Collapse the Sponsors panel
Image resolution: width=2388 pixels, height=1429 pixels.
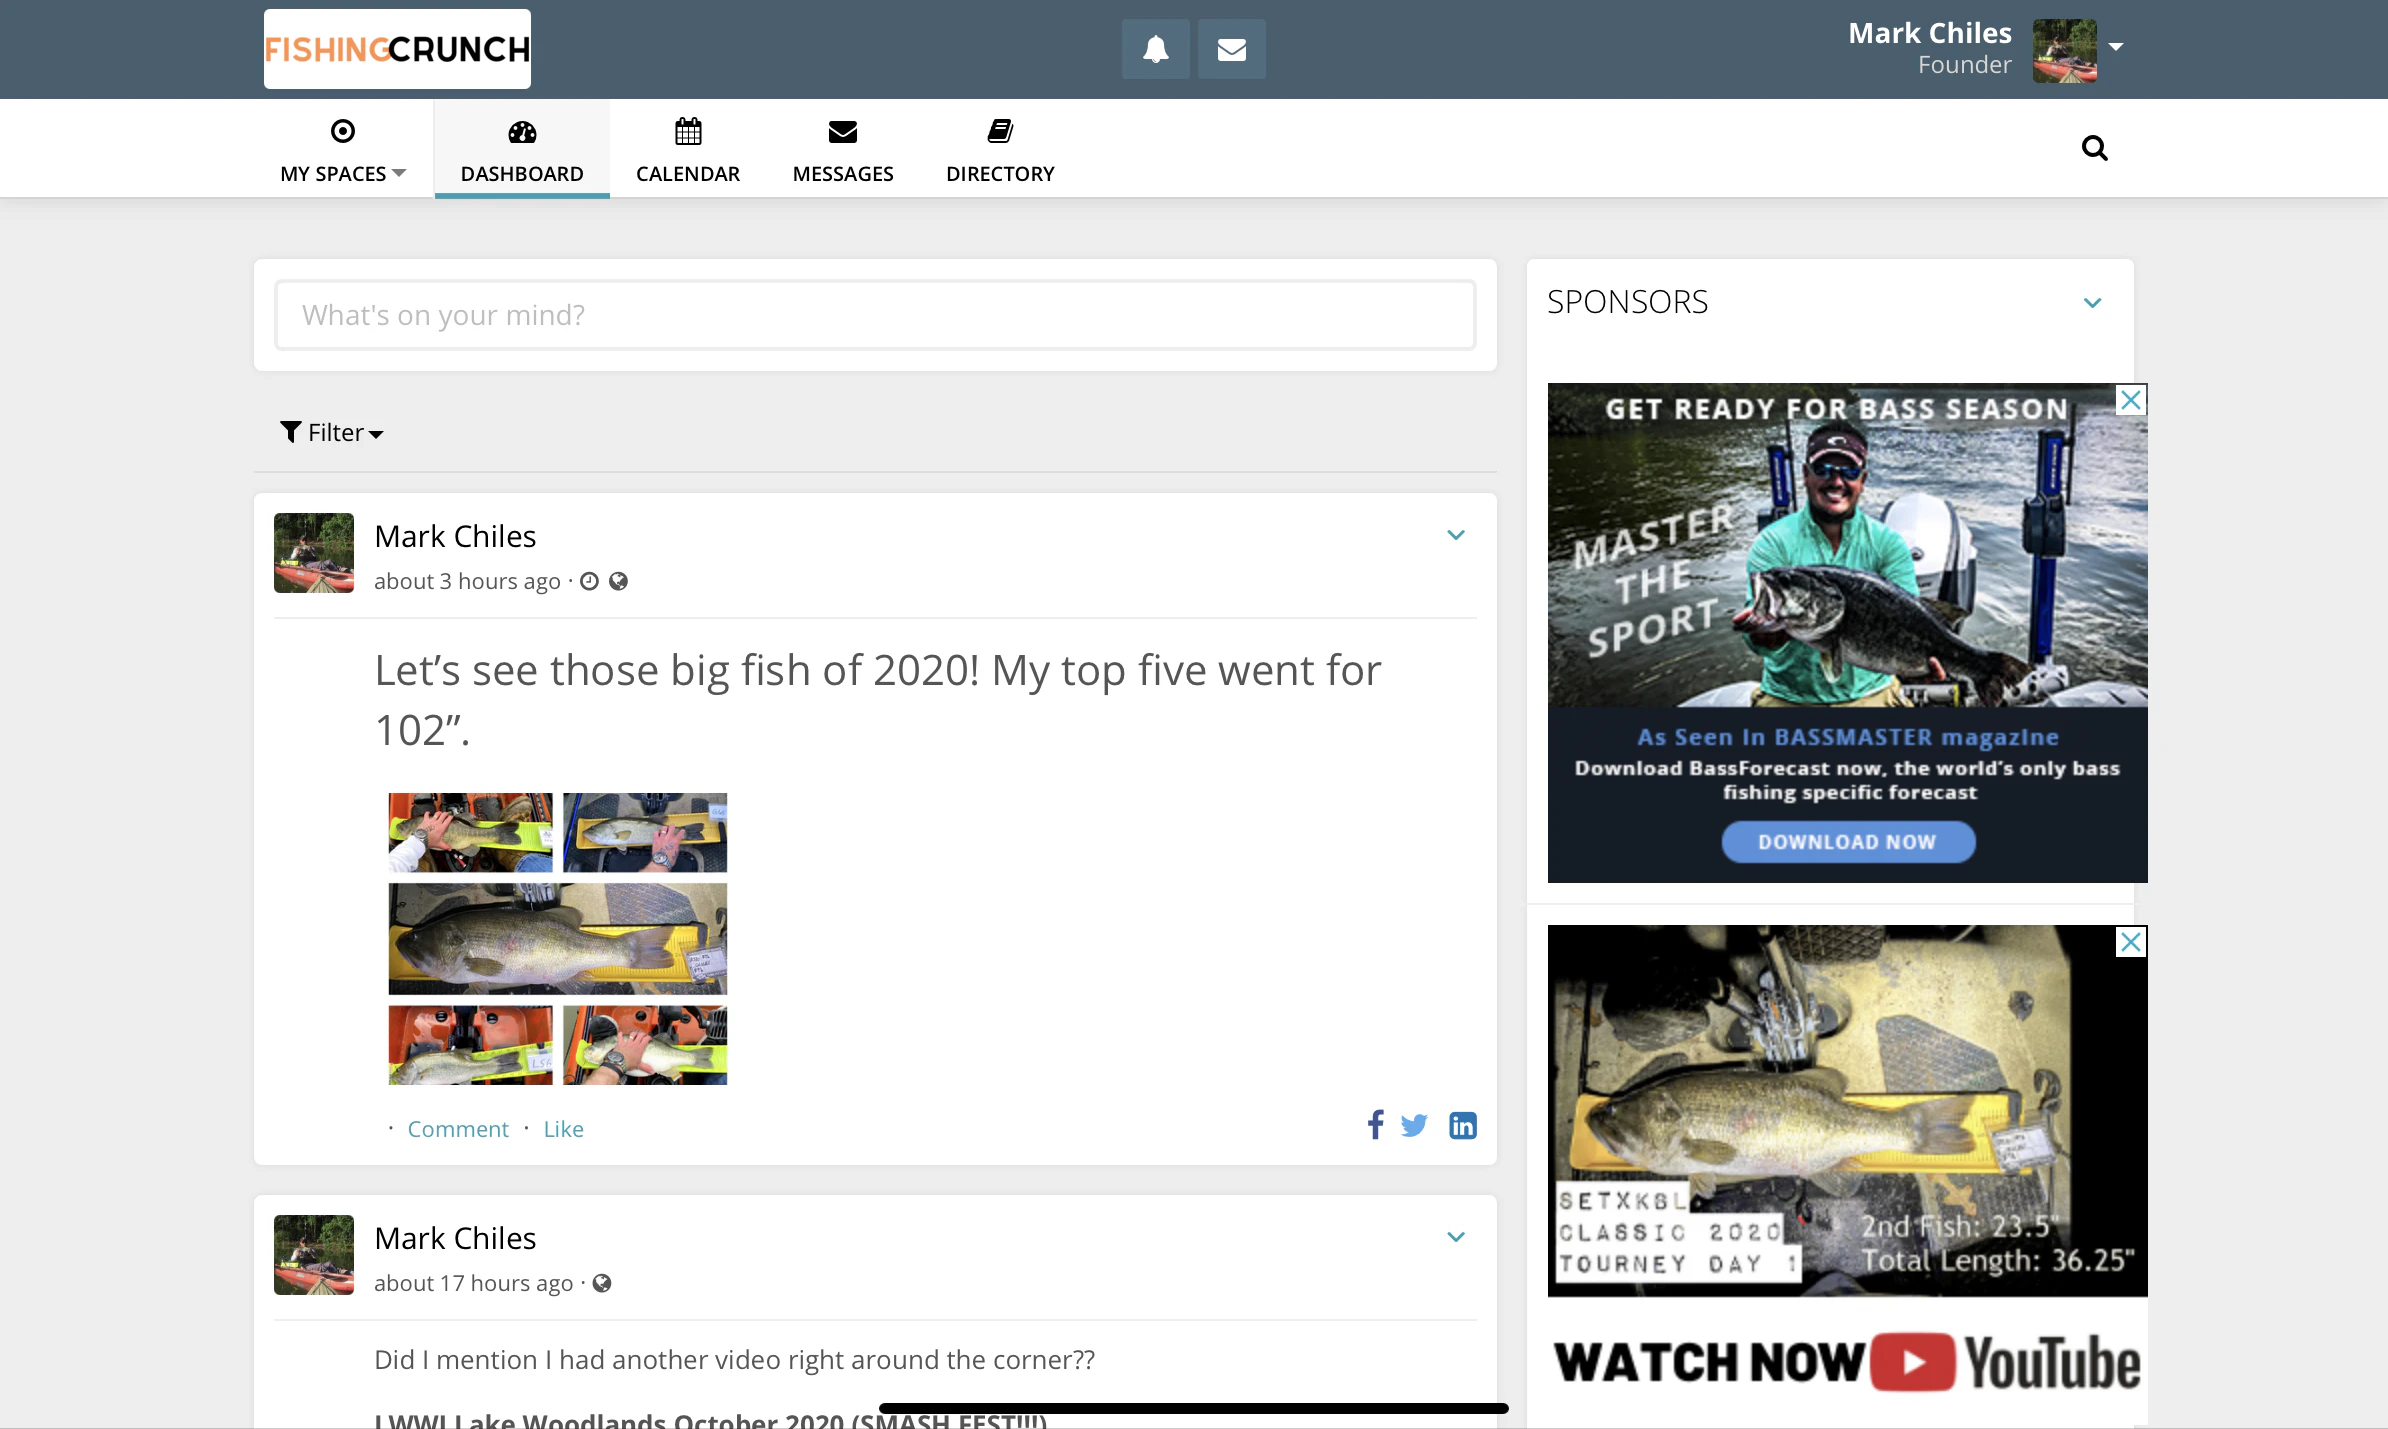point(2092,302)
